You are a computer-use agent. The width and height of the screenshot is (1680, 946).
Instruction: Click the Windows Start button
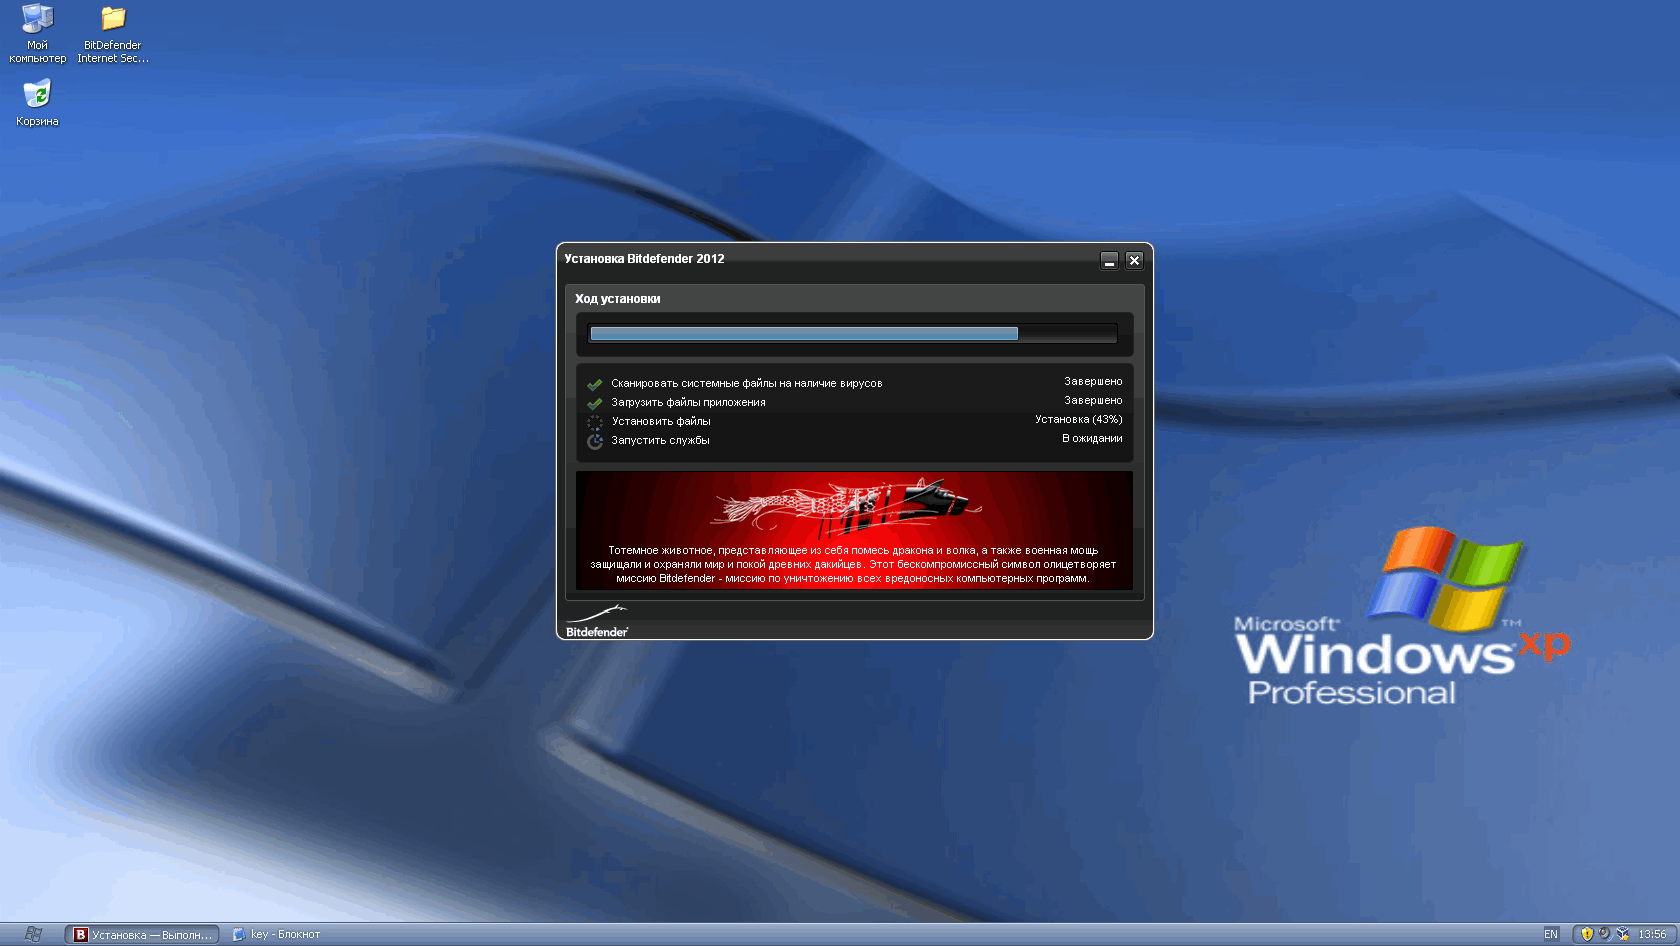pos(33,934)
